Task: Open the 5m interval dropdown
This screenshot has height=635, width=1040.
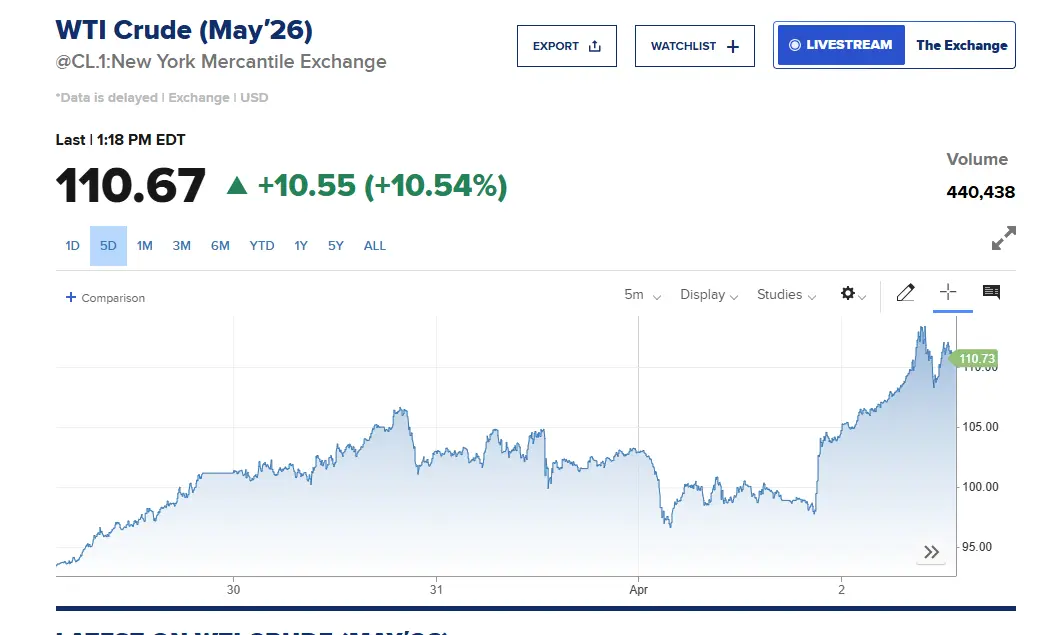Action: pyautogui.click(x=642, y=295)
